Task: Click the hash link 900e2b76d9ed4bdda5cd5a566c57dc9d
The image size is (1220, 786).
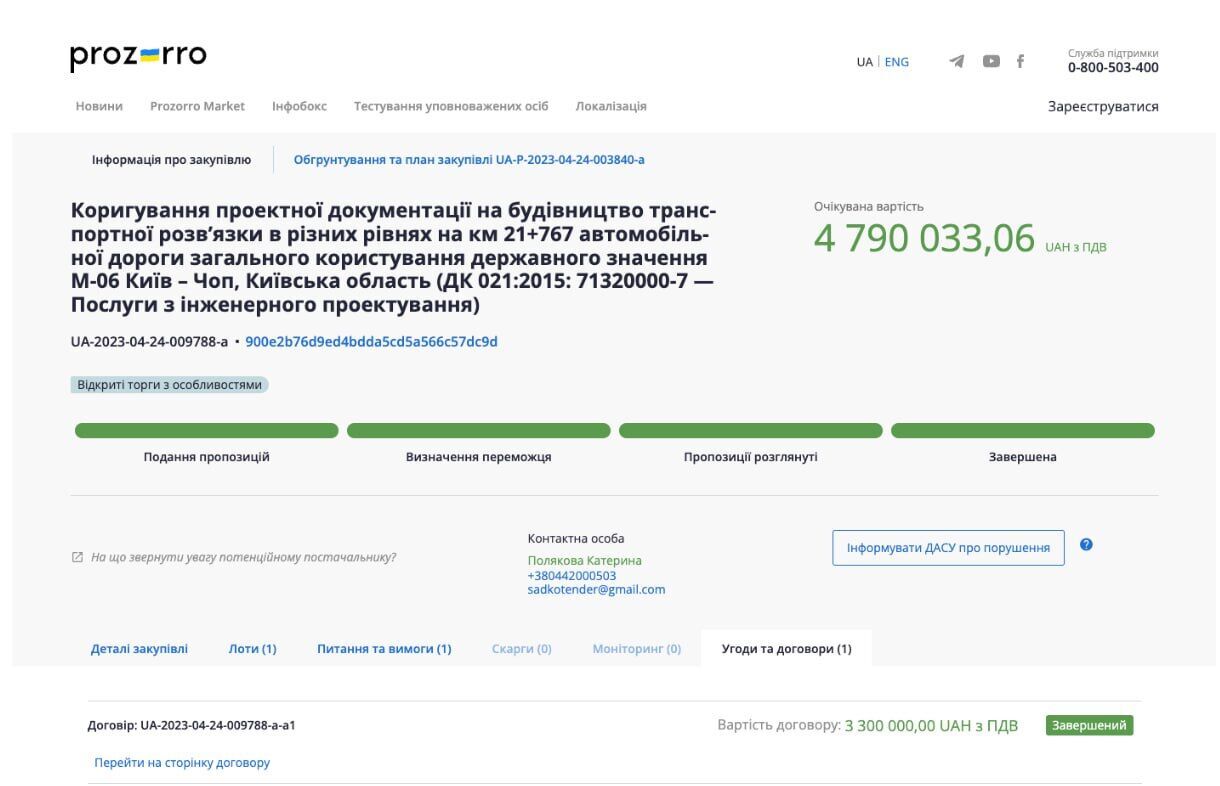Action: click(x=371, y=342)
